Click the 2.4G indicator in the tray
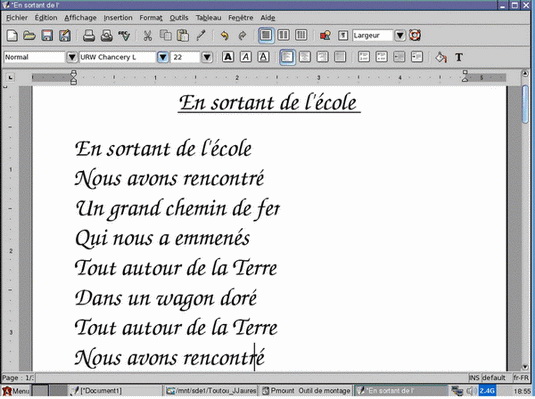The width and height of the screenshot is (535, 399). click(x=487, y=390)
